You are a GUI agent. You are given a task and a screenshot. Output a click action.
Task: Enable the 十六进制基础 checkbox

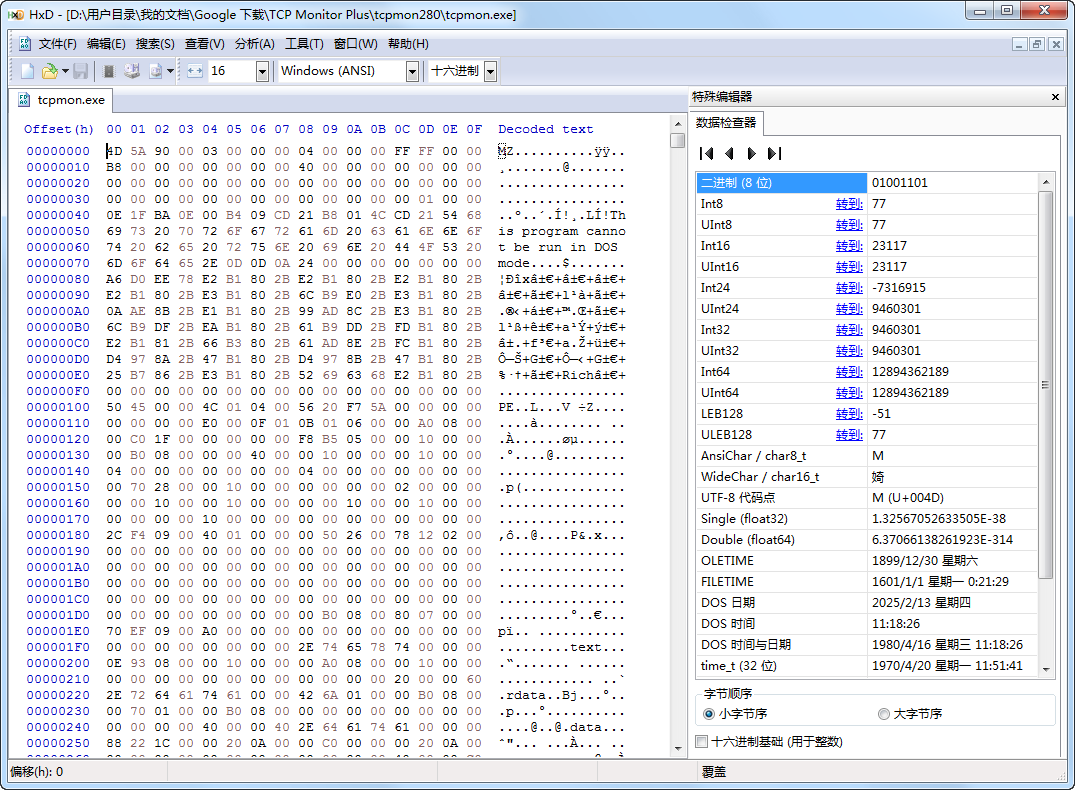click(x=701, y=742)
